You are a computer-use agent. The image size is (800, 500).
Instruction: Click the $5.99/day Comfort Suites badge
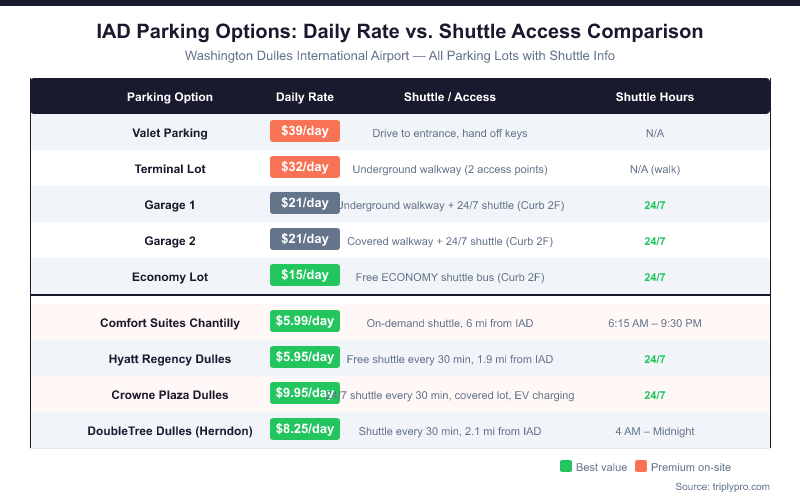coord(305,321)
